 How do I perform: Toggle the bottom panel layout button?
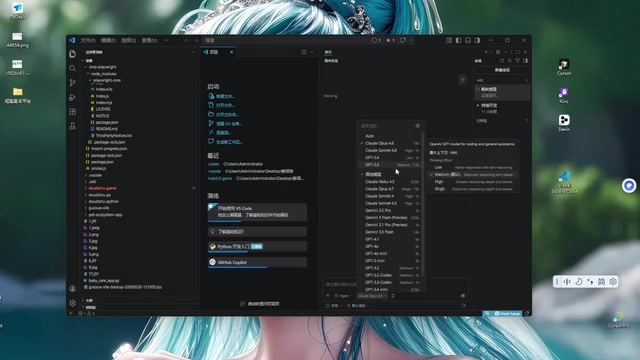(x=468, y=40)
